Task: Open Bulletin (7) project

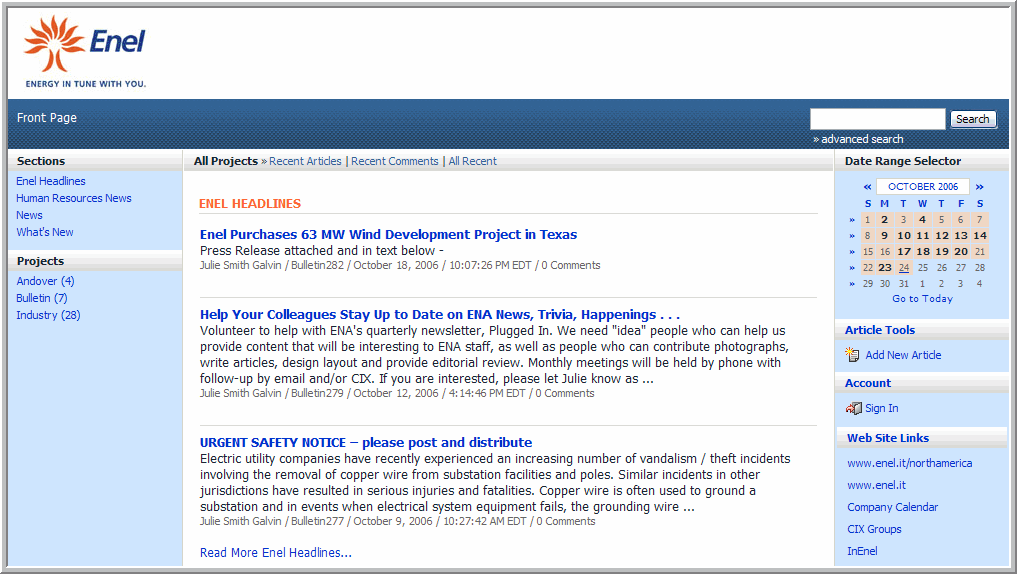Action: [x=42, y=298]
